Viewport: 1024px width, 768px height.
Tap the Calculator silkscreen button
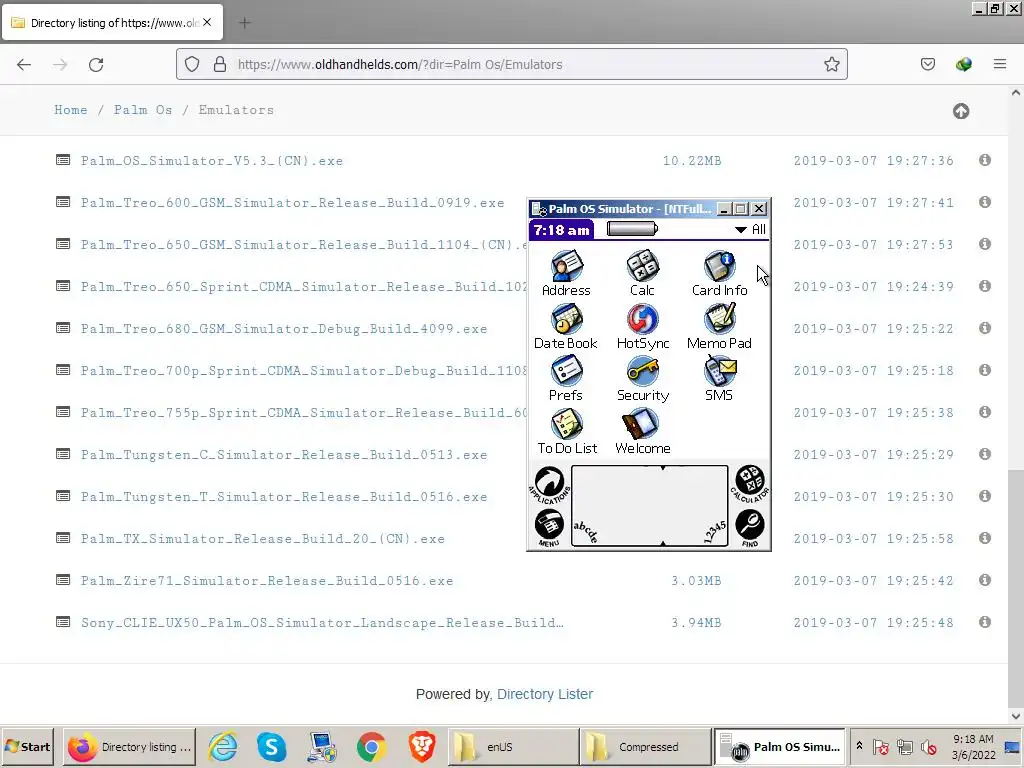pyautogui.click(x=750, y=485)
